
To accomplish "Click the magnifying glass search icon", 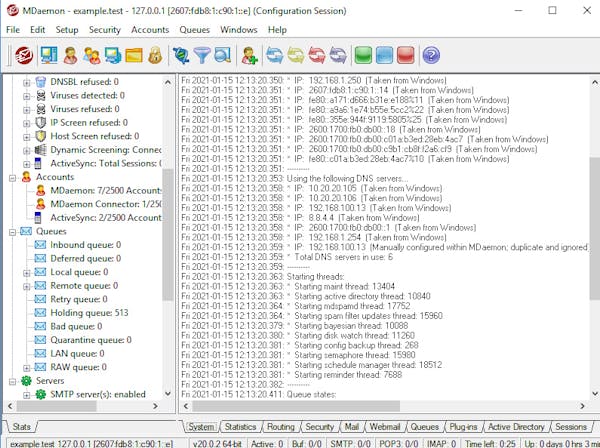I will click(223, 55).
